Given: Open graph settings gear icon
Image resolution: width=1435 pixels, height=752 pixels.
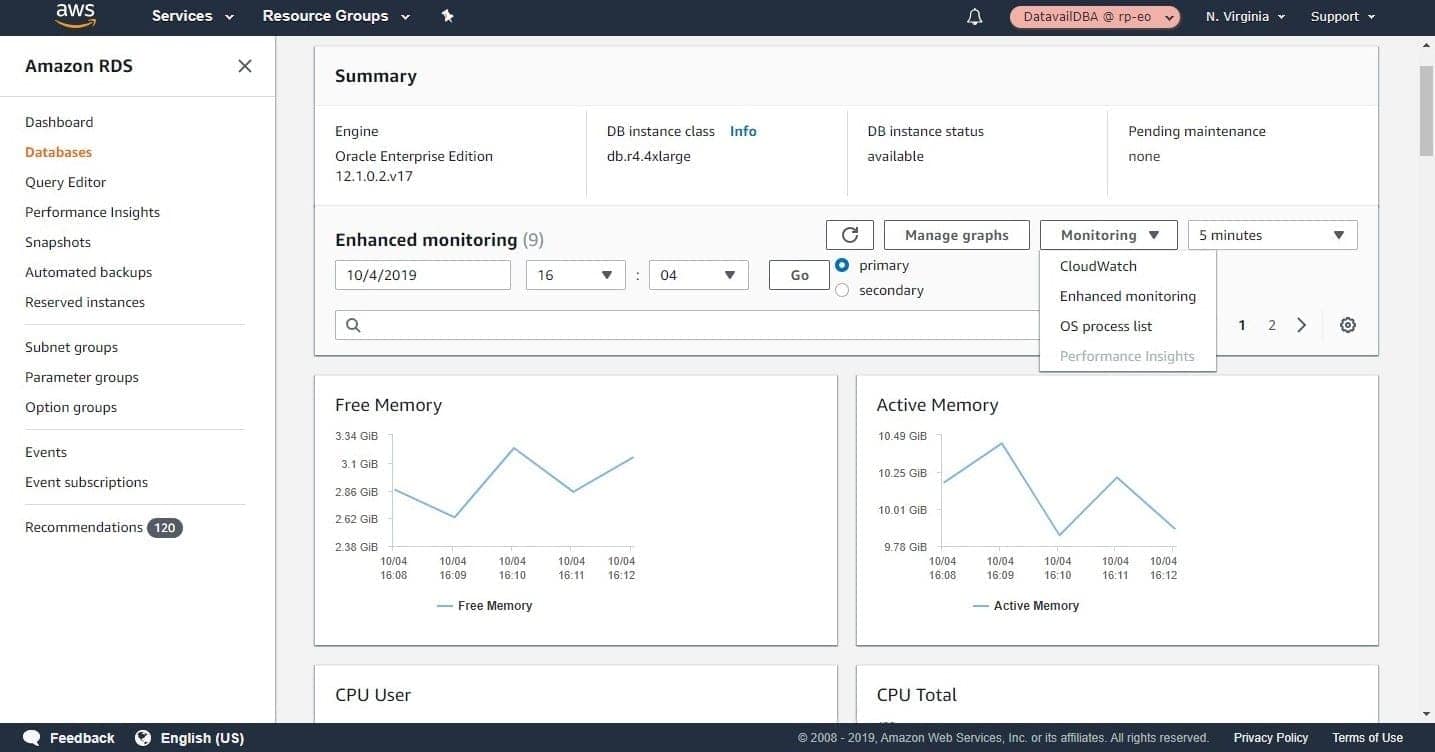Looking at the screenshot, I should click(1348, 325).
